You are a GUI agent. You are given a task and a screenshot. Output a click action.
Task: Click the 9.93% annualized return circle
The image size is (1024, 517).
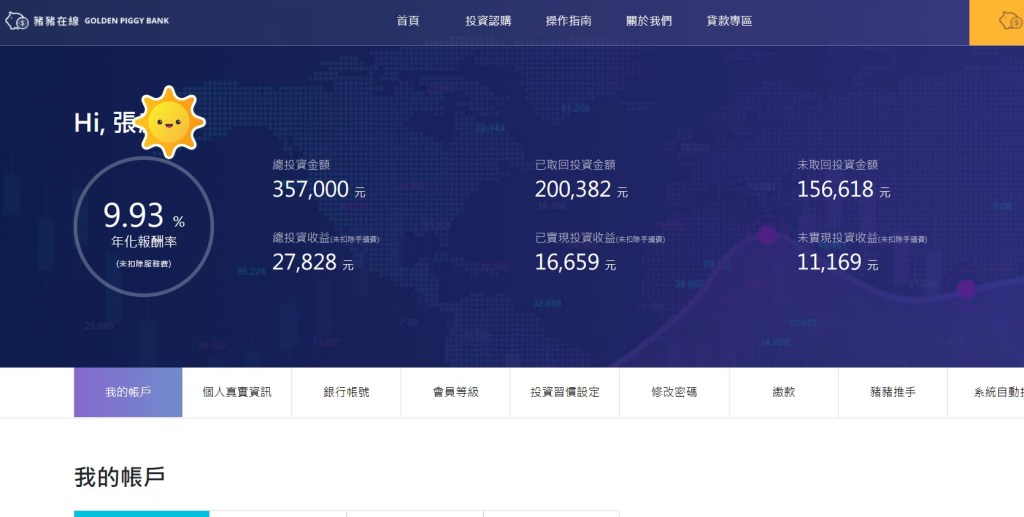pyautogui.click(x=143, y=227)
